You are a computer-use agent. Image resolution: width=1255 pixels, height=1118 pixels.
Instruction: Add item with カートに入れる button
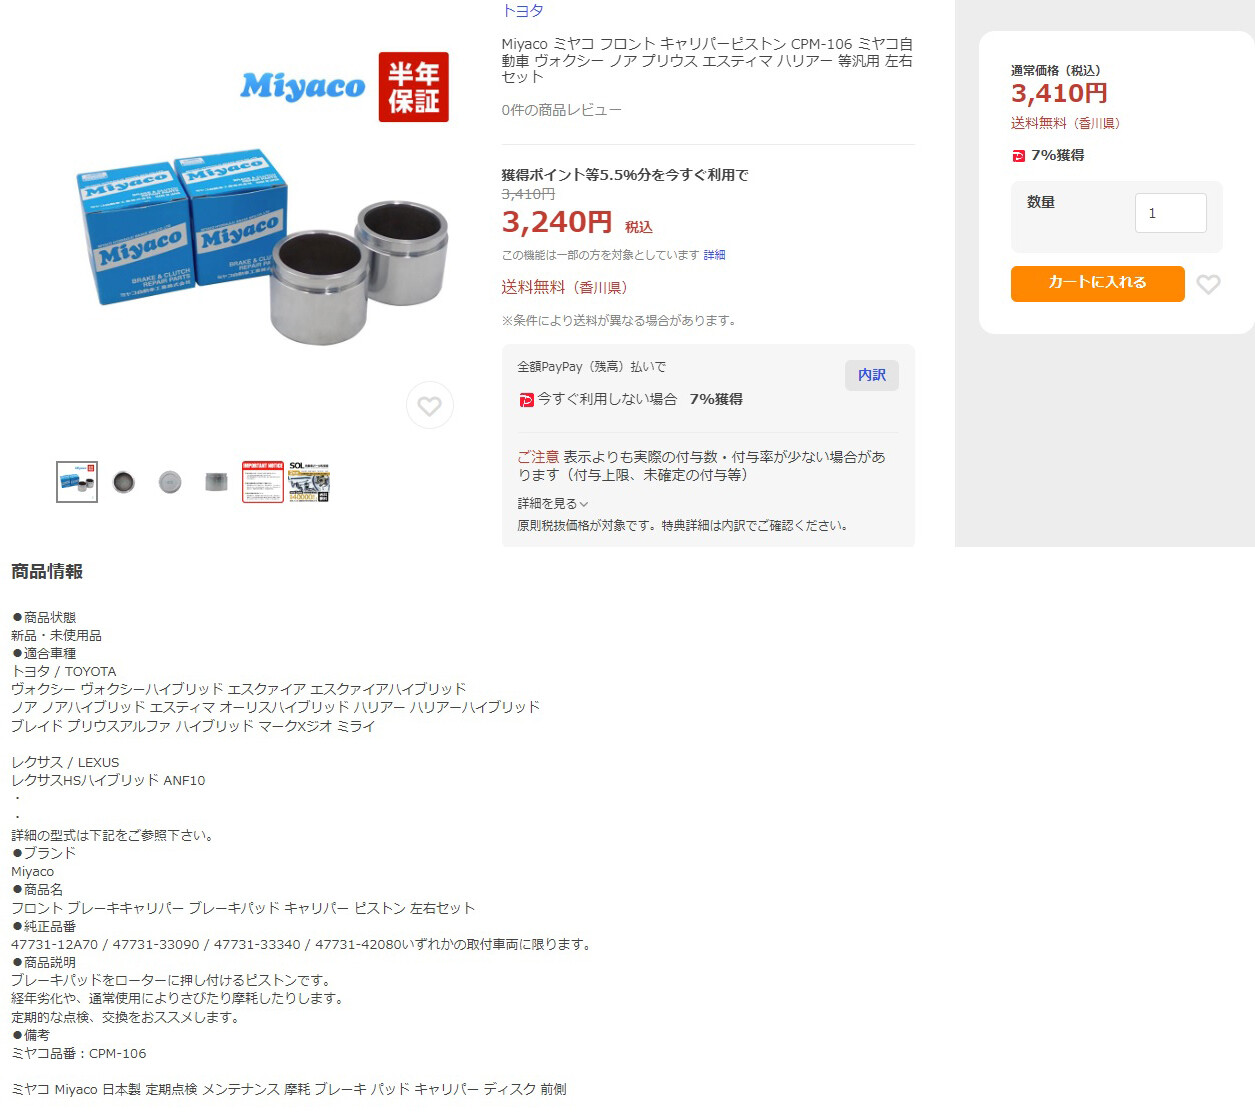pyautogui.click(x=1097, y=283)
